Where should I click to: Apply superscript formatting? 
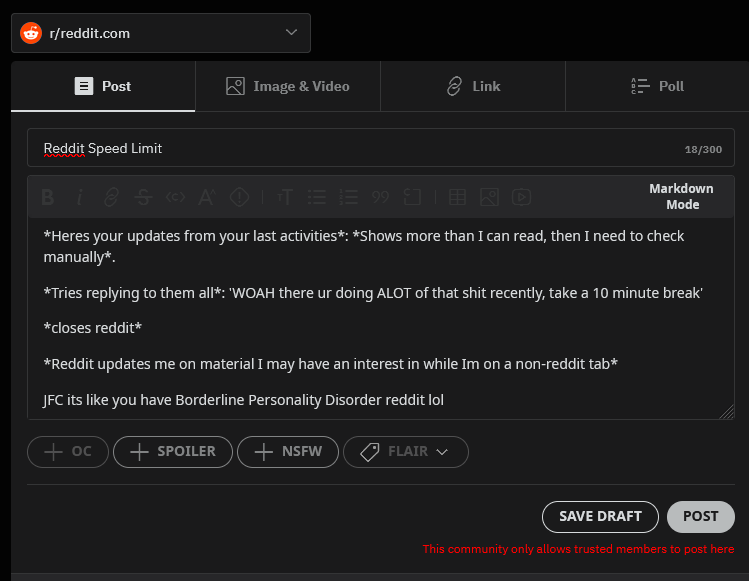click(207, 197)
